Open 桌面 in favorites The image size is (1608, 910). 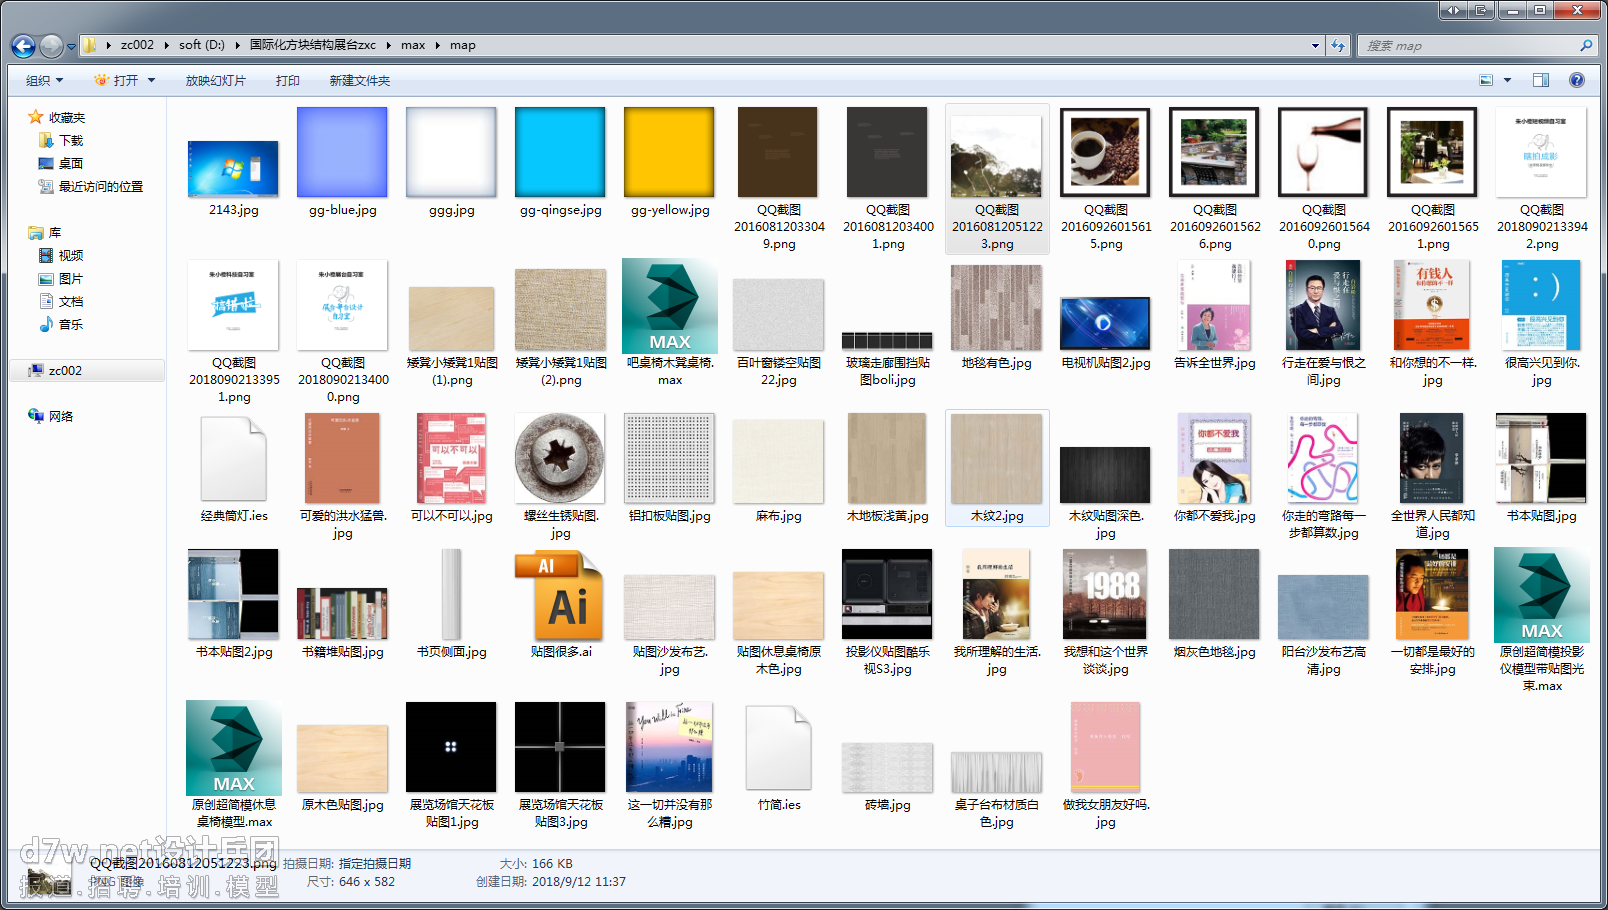click(x=61, y=163)
